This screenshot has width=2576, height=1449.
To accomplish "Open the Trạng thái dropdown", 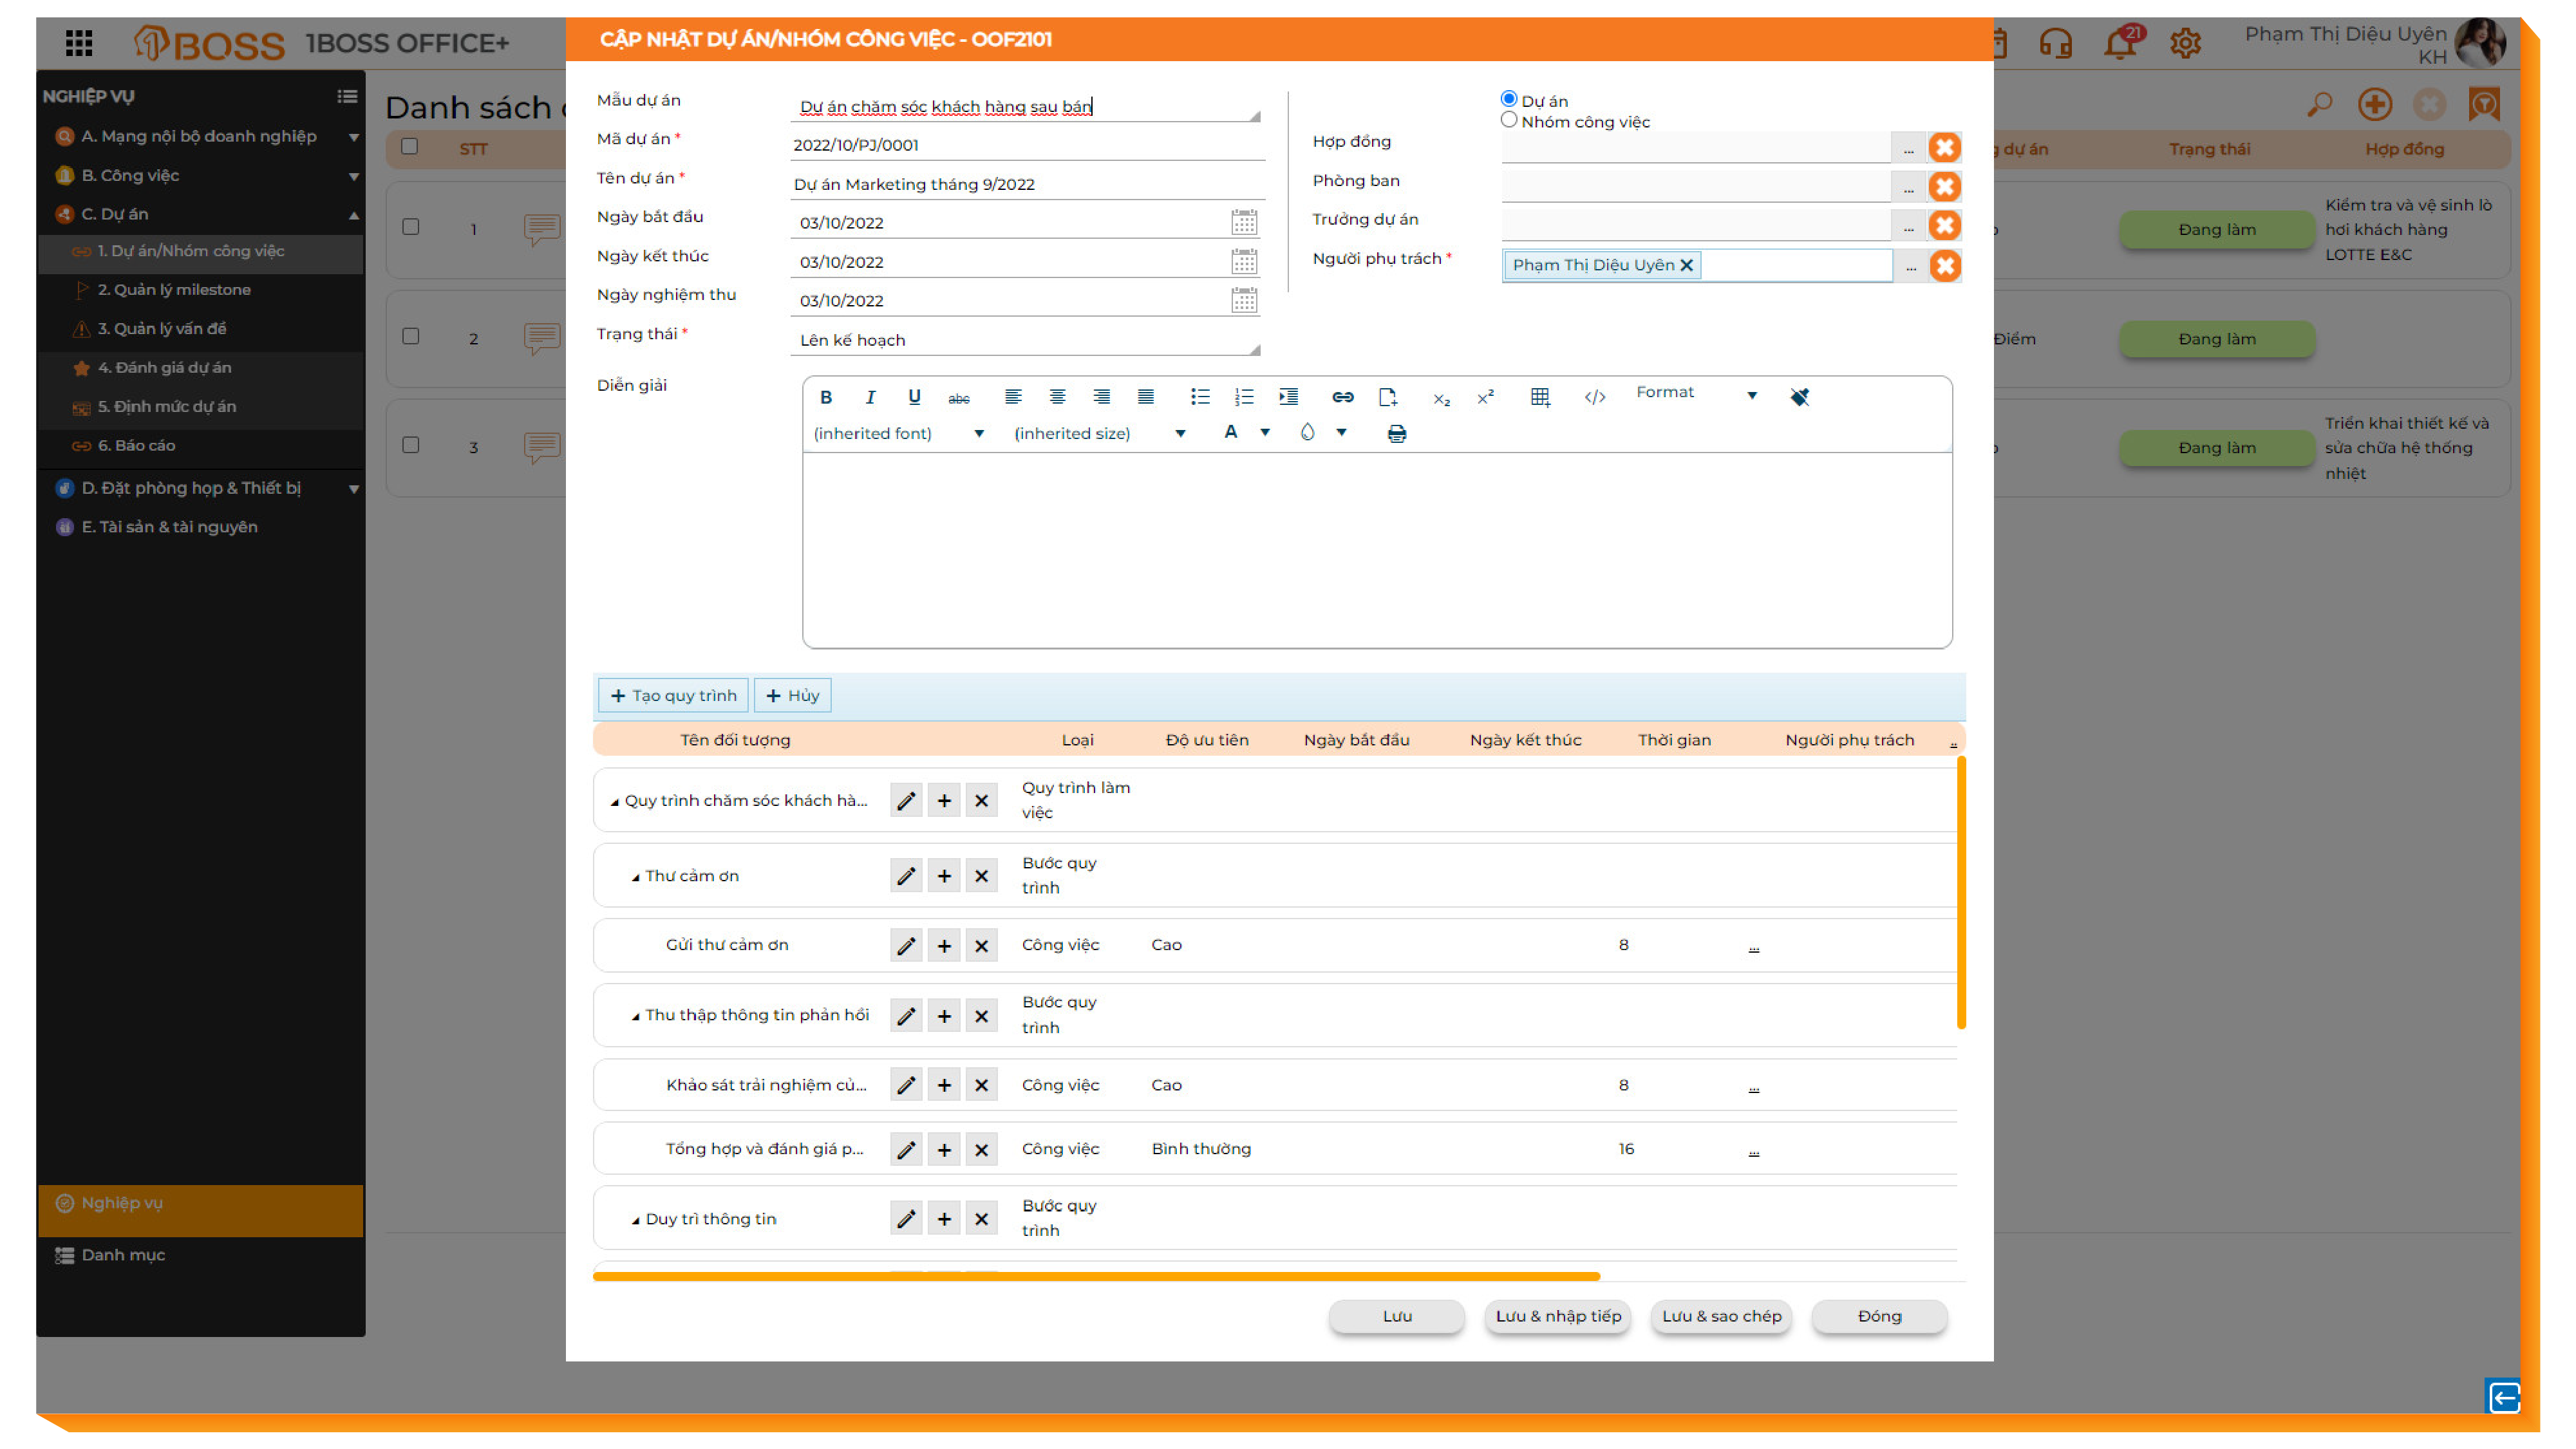I will pos(1025,340).
